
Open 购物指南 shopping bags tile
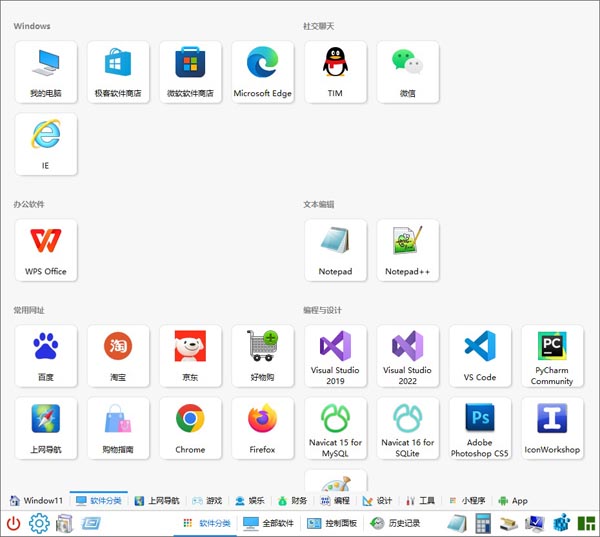[118, 428]
